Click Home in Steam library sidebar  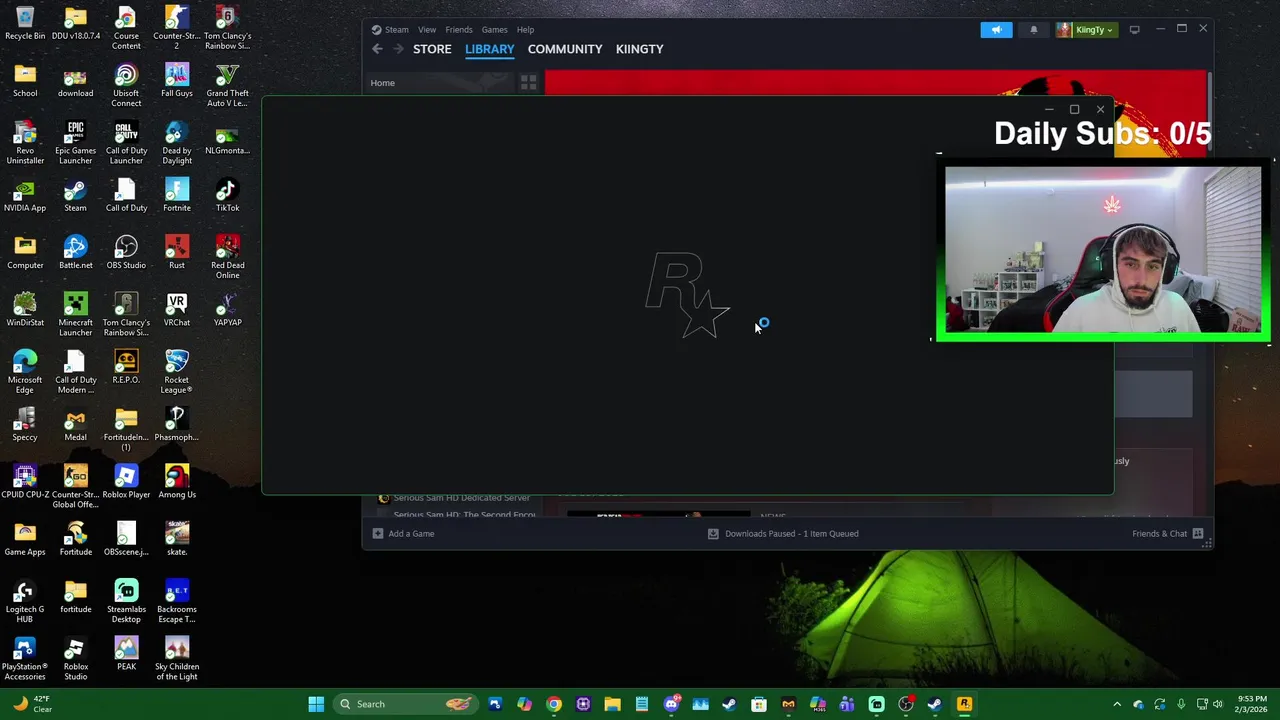(x=382, y=83)
